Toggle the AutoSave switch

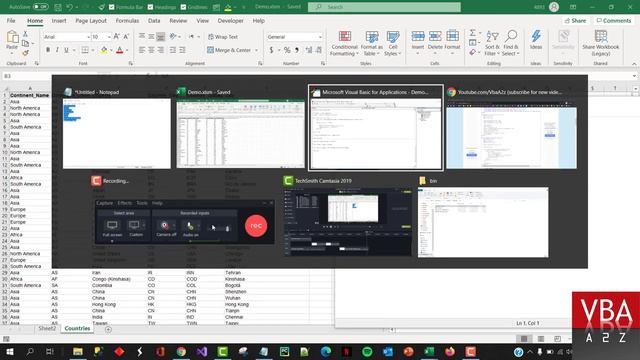pos(40,7)
